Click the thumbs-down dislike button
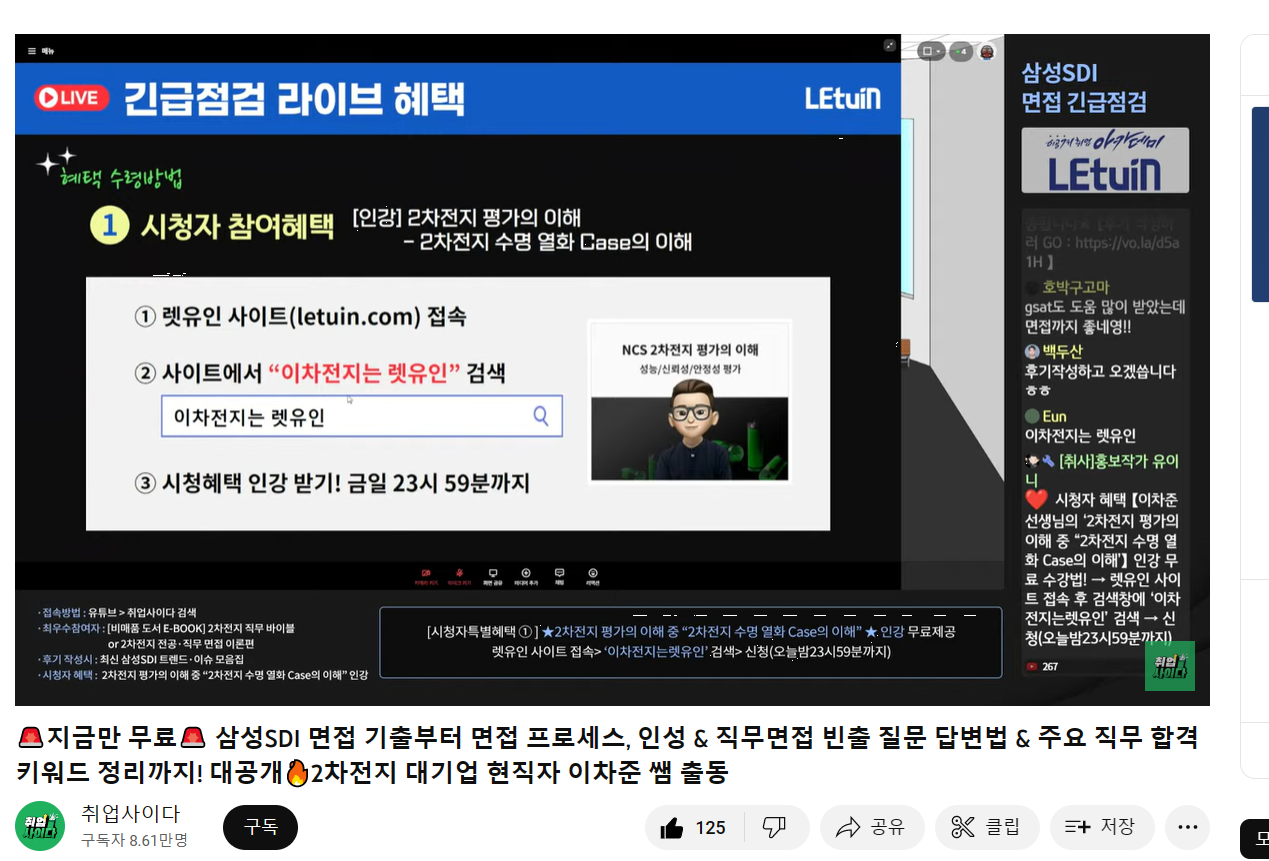The image size is (1269, 861). (774, 827)
